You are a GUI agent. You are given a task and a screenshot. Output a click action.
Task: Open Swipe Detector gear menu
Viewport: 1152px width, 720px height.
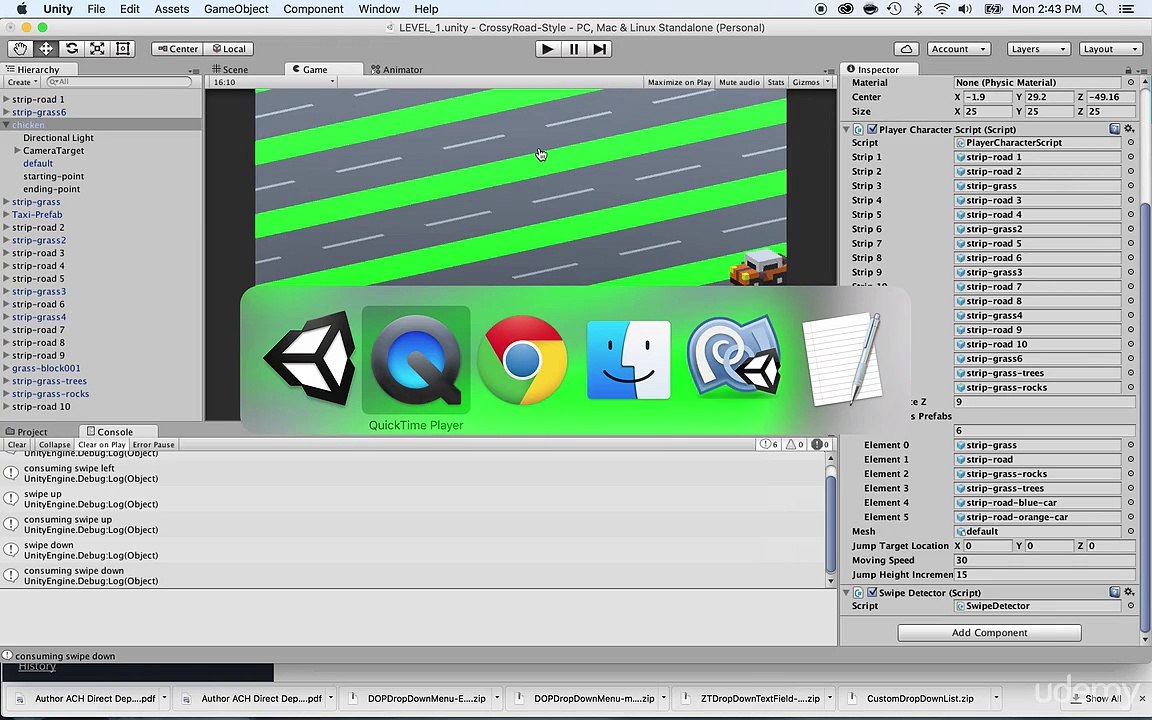(x=1129, y=592)
